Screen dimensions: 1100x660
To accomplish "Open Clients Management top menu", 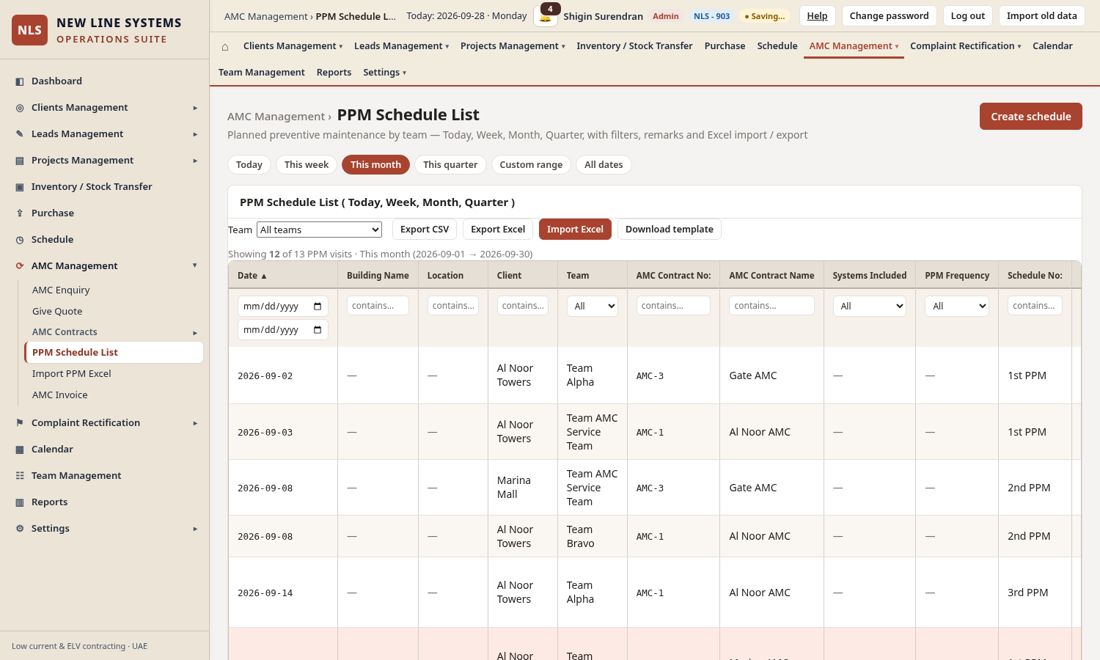I will [x=293, y=46].
